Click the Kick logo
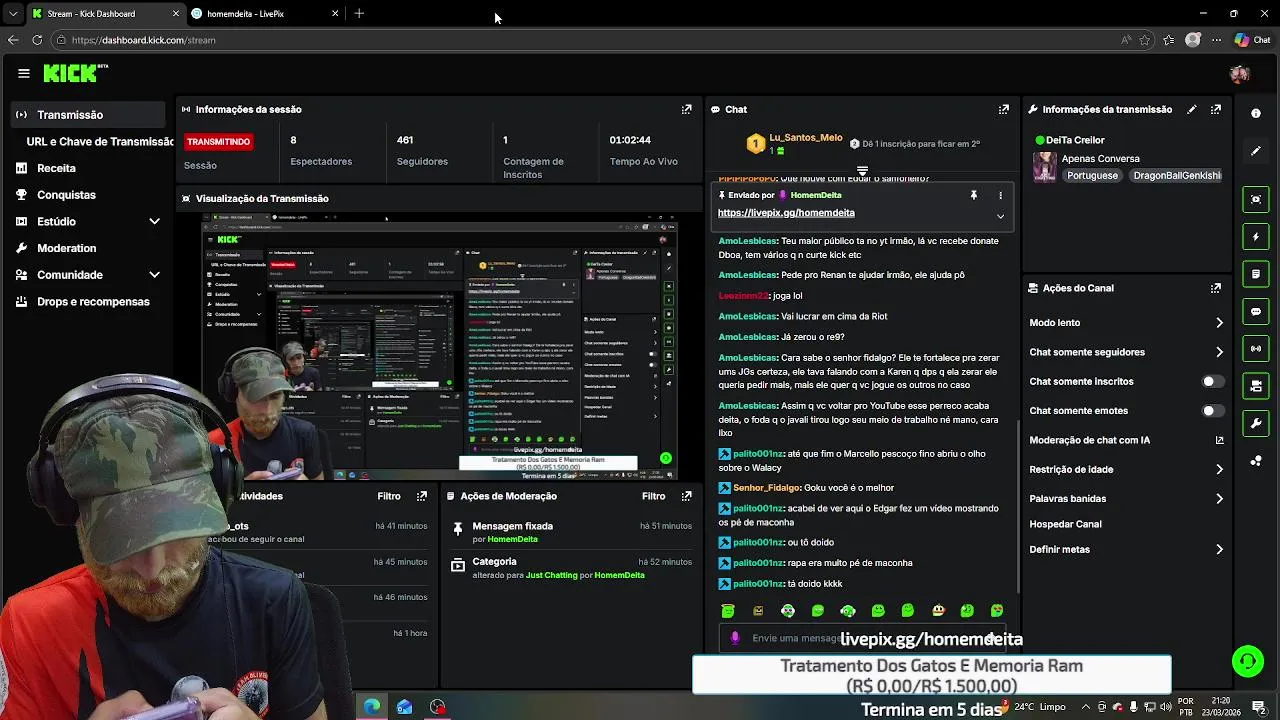This screenshot has width=1280, height=720. (x=75, y=73)
